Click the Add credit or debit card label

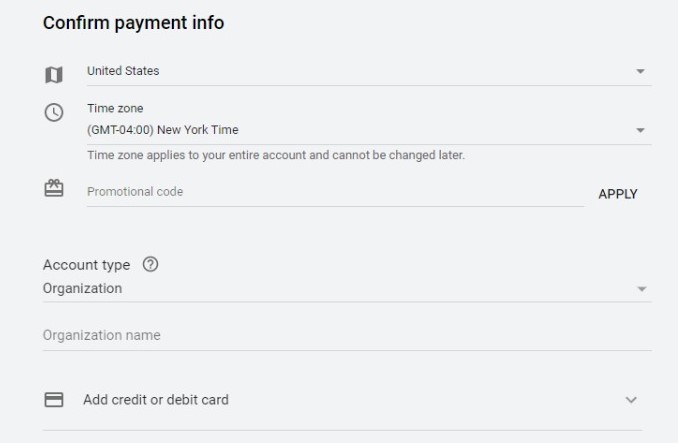pyautogui.click(x=156, y=399)
